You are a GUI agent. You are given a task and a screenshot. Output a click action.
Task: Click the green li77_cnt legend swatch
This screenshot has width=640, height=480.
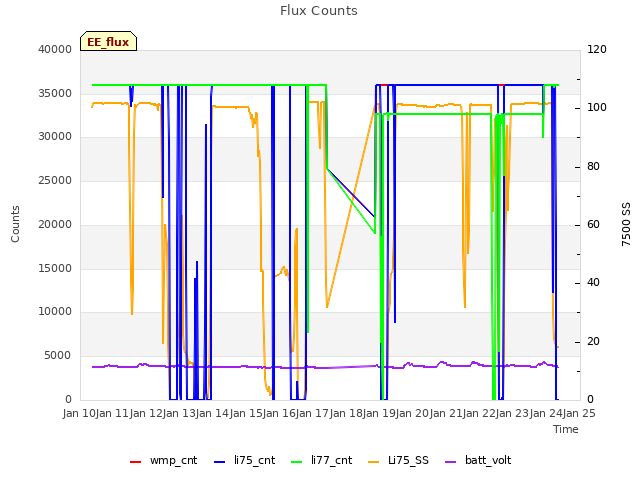pyautogui.click(x=296, y=462)
